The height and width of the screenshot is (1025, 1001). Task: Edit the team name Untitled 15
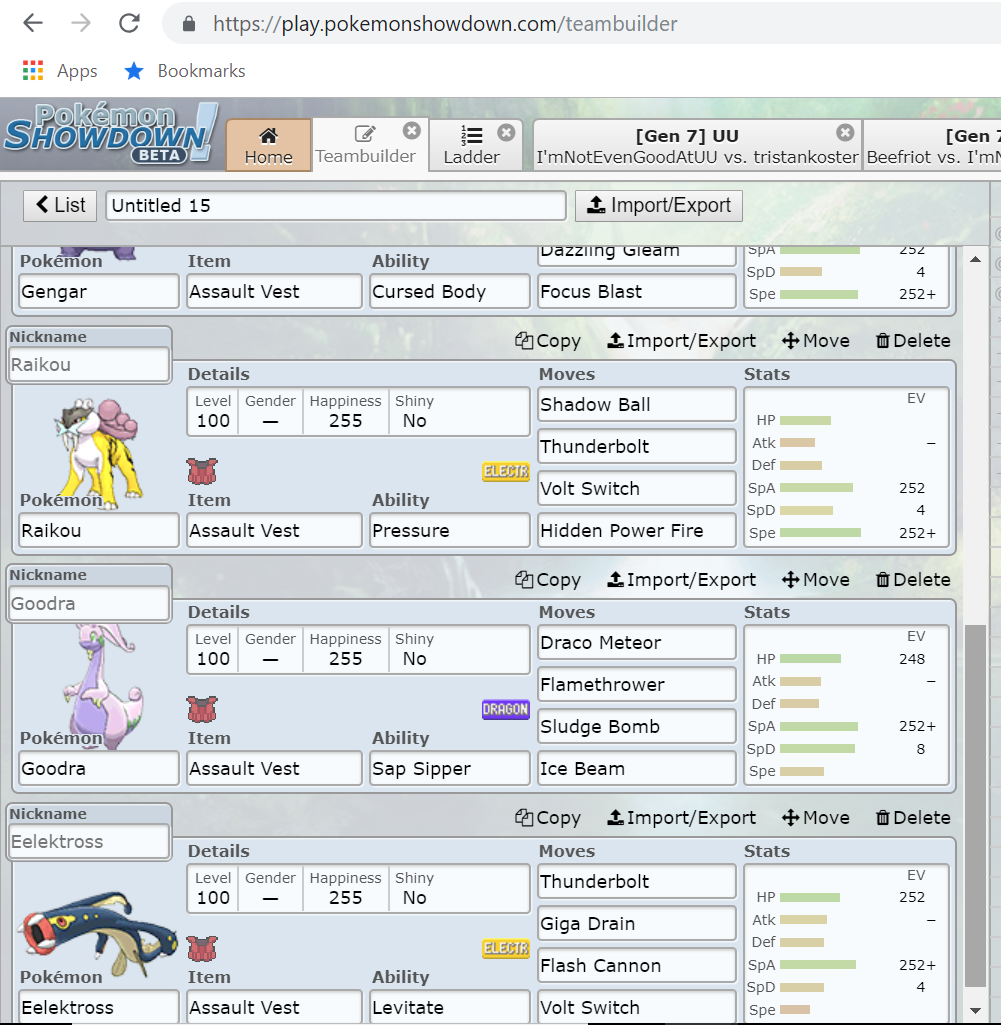tap(336, 205)
